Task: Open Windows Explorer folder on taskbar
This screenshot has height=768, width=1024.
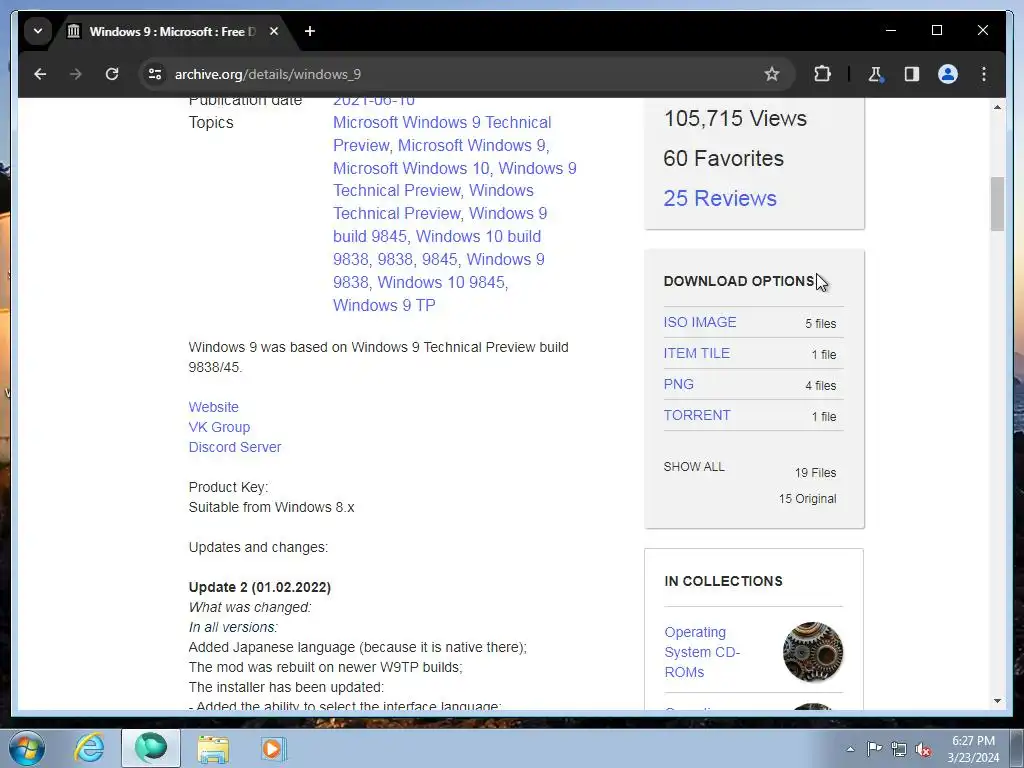Action: point(213,748)
